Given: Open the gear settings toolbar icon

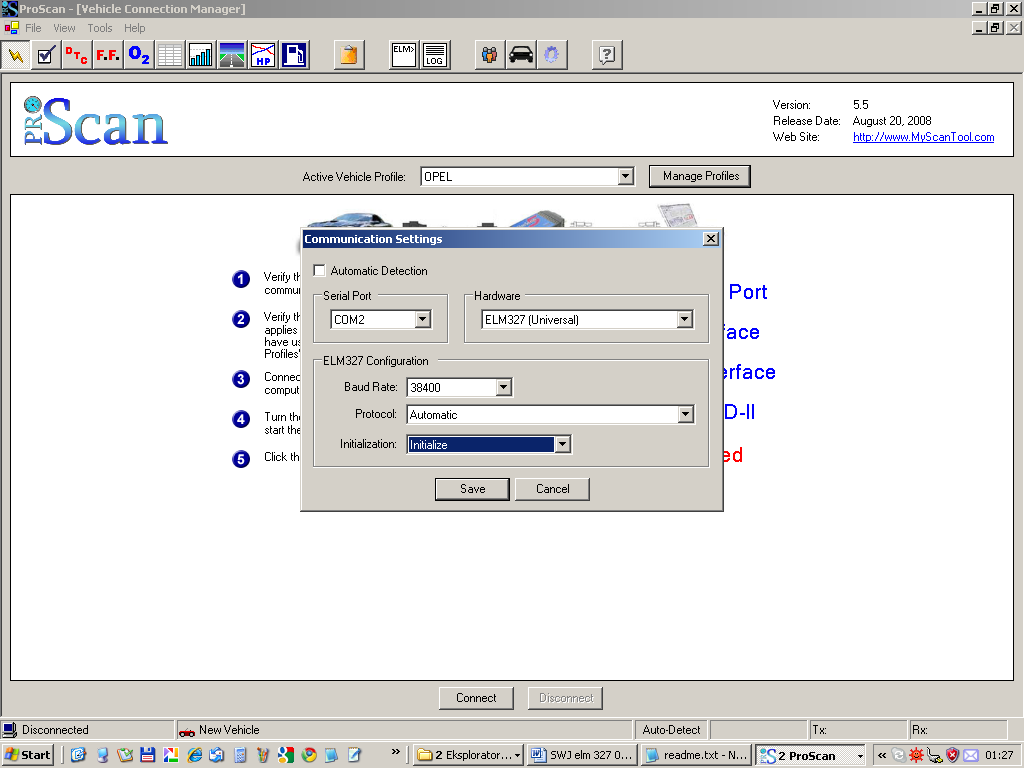Looking at the screenshot, I should pos(552,56).
